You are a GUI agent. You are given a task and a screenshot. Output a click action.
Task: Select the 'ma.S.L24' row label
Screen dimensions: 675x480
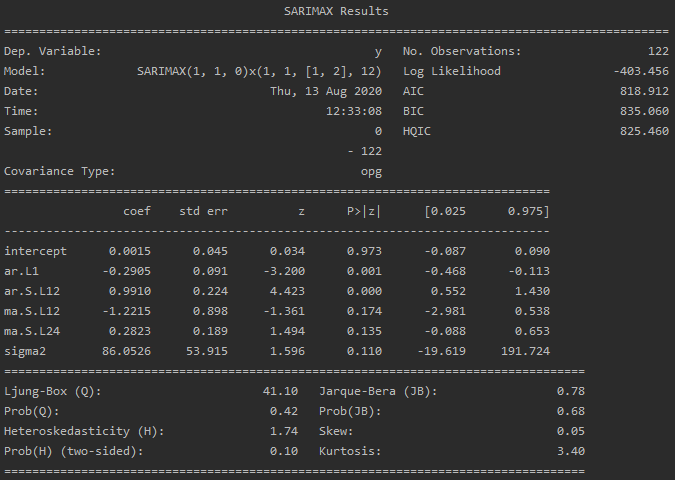pos(32,331)
